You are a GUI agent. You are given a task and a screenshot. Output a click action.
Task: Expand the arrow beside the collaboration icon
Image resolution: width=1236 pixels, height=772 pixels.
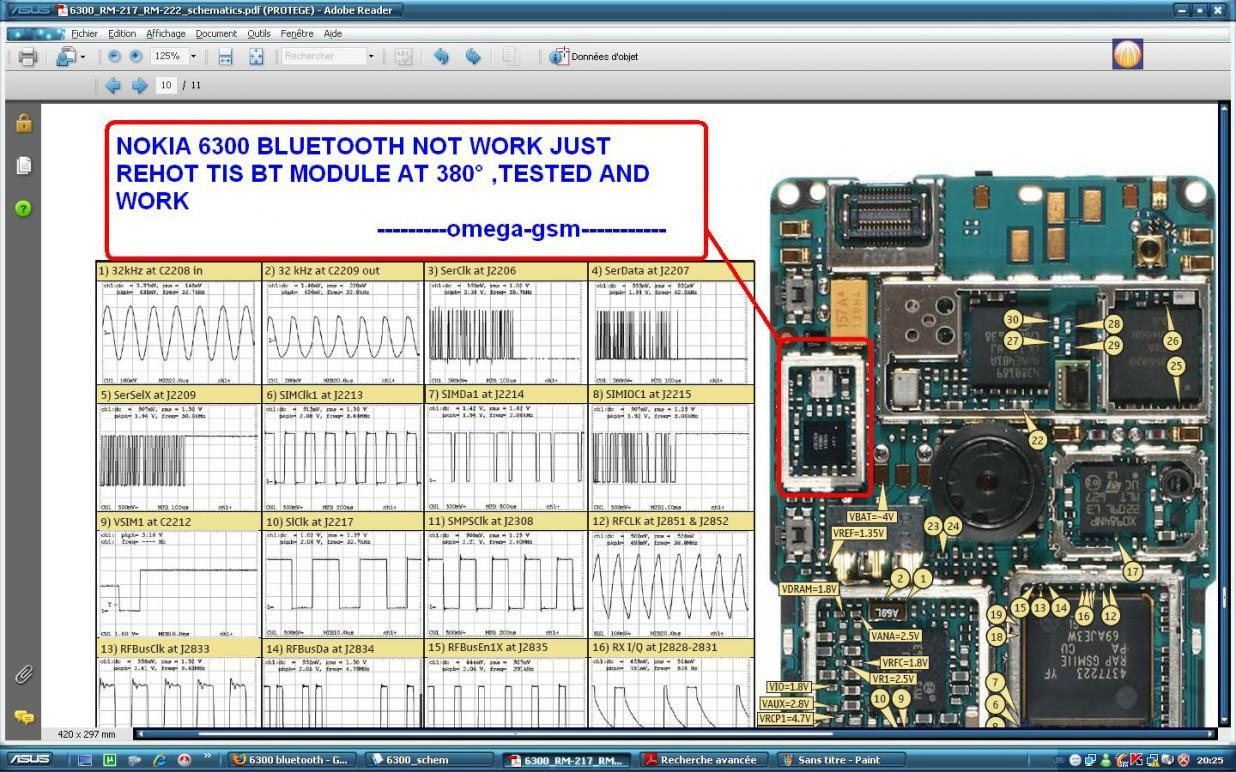point(83,57)
